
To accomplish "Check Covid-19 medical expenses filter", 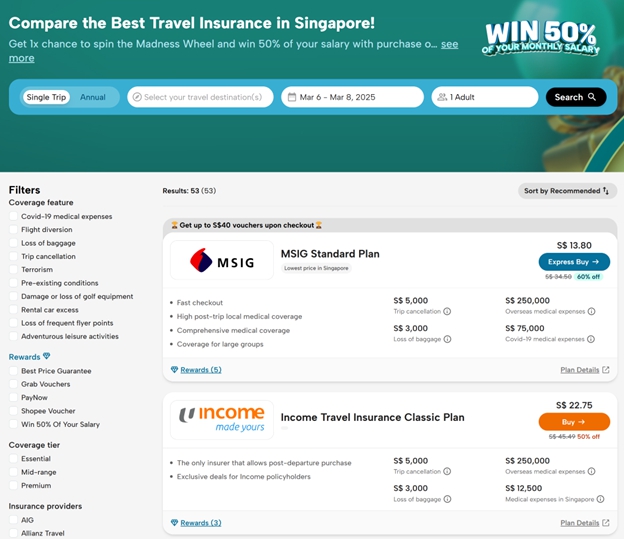I will (x=14, y=216).
